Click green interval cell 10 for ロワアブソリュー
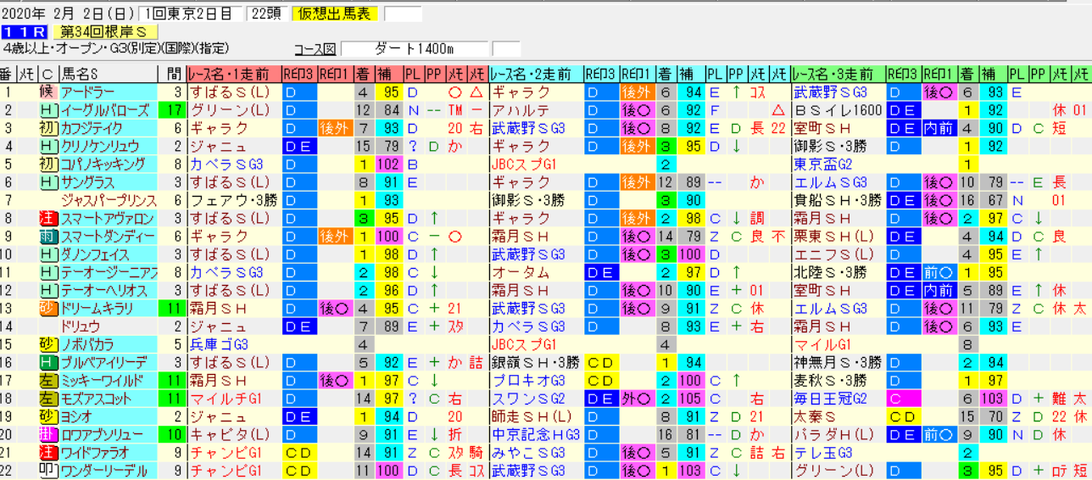This screenshot has width=1092, height=480. (171, 435)
